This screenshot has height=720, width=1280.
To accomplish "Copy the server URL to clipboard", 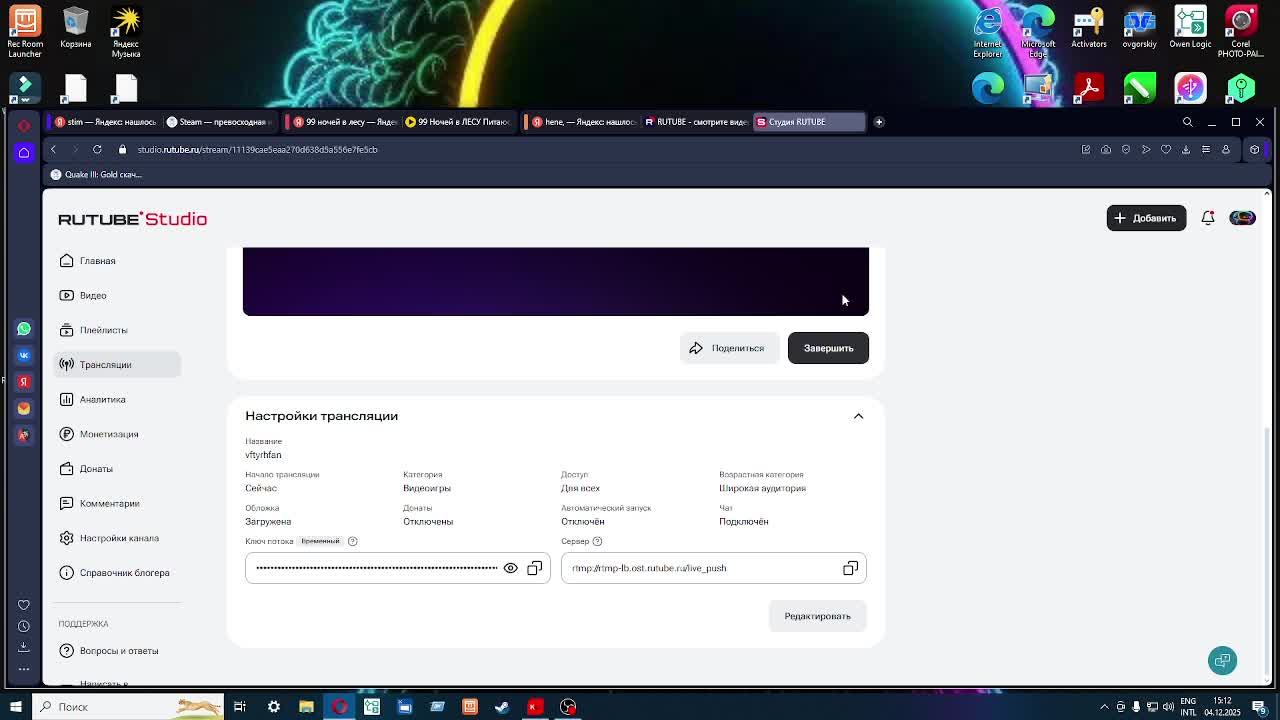I will [x=850, y=568].
